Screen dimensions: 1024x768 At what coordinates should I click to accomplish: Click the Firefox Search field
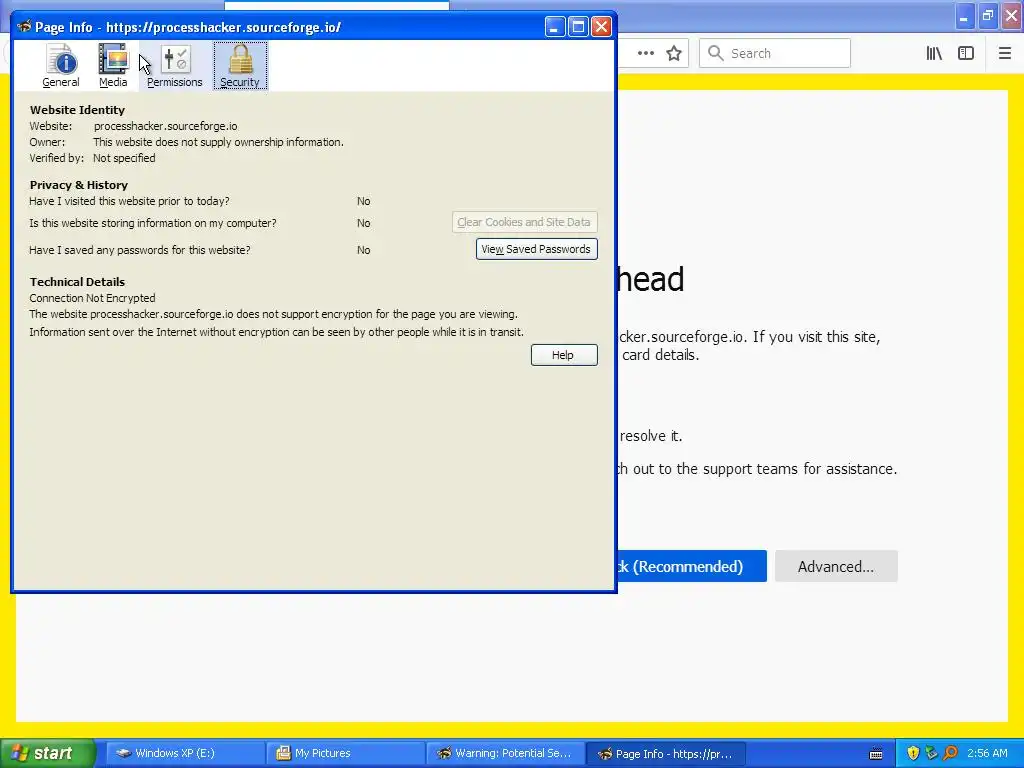[x=775, y=53]
